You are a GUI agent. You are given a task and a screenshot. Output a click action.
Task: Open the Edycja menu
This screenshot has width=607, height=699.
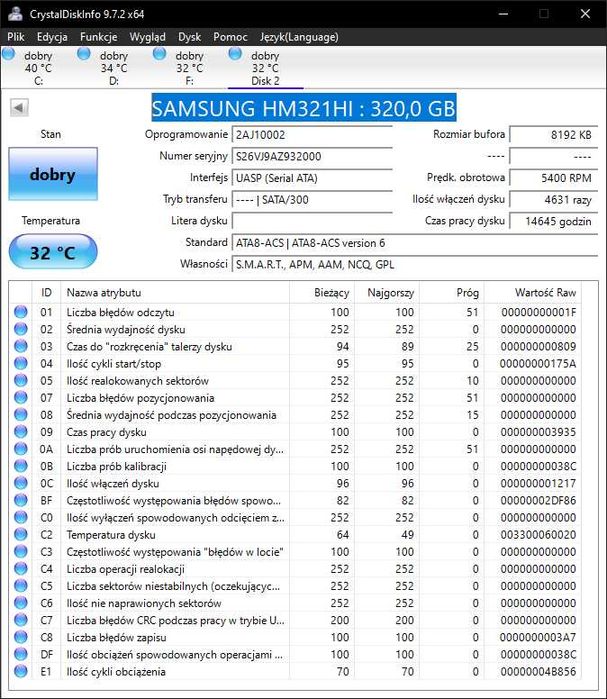52,37
